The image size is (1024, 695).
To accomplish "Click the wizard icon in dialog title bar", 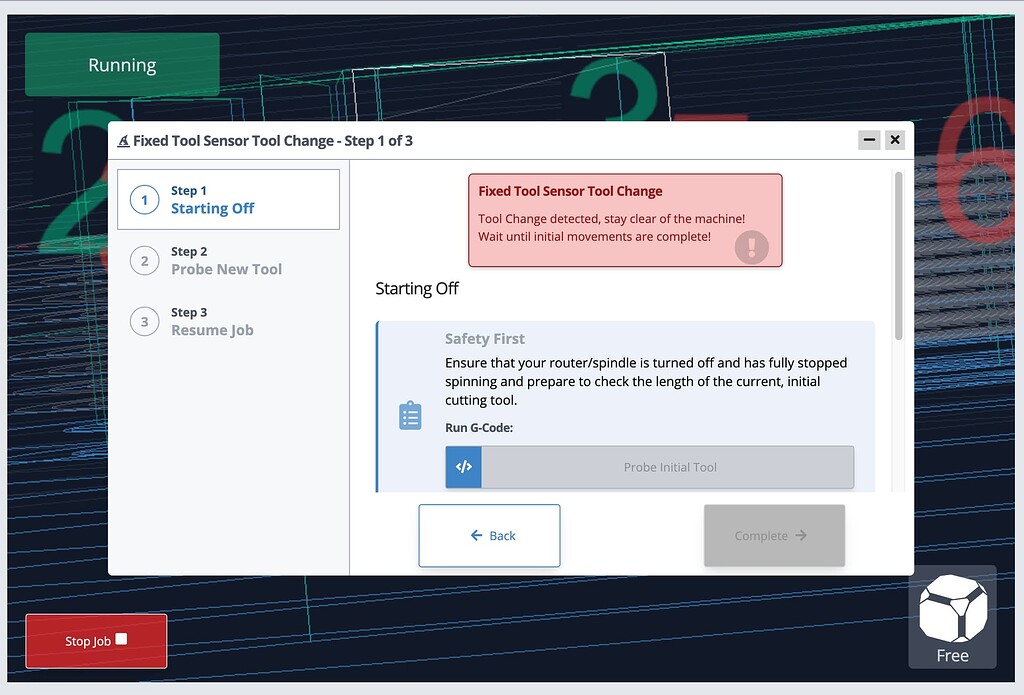I will 123,141.
